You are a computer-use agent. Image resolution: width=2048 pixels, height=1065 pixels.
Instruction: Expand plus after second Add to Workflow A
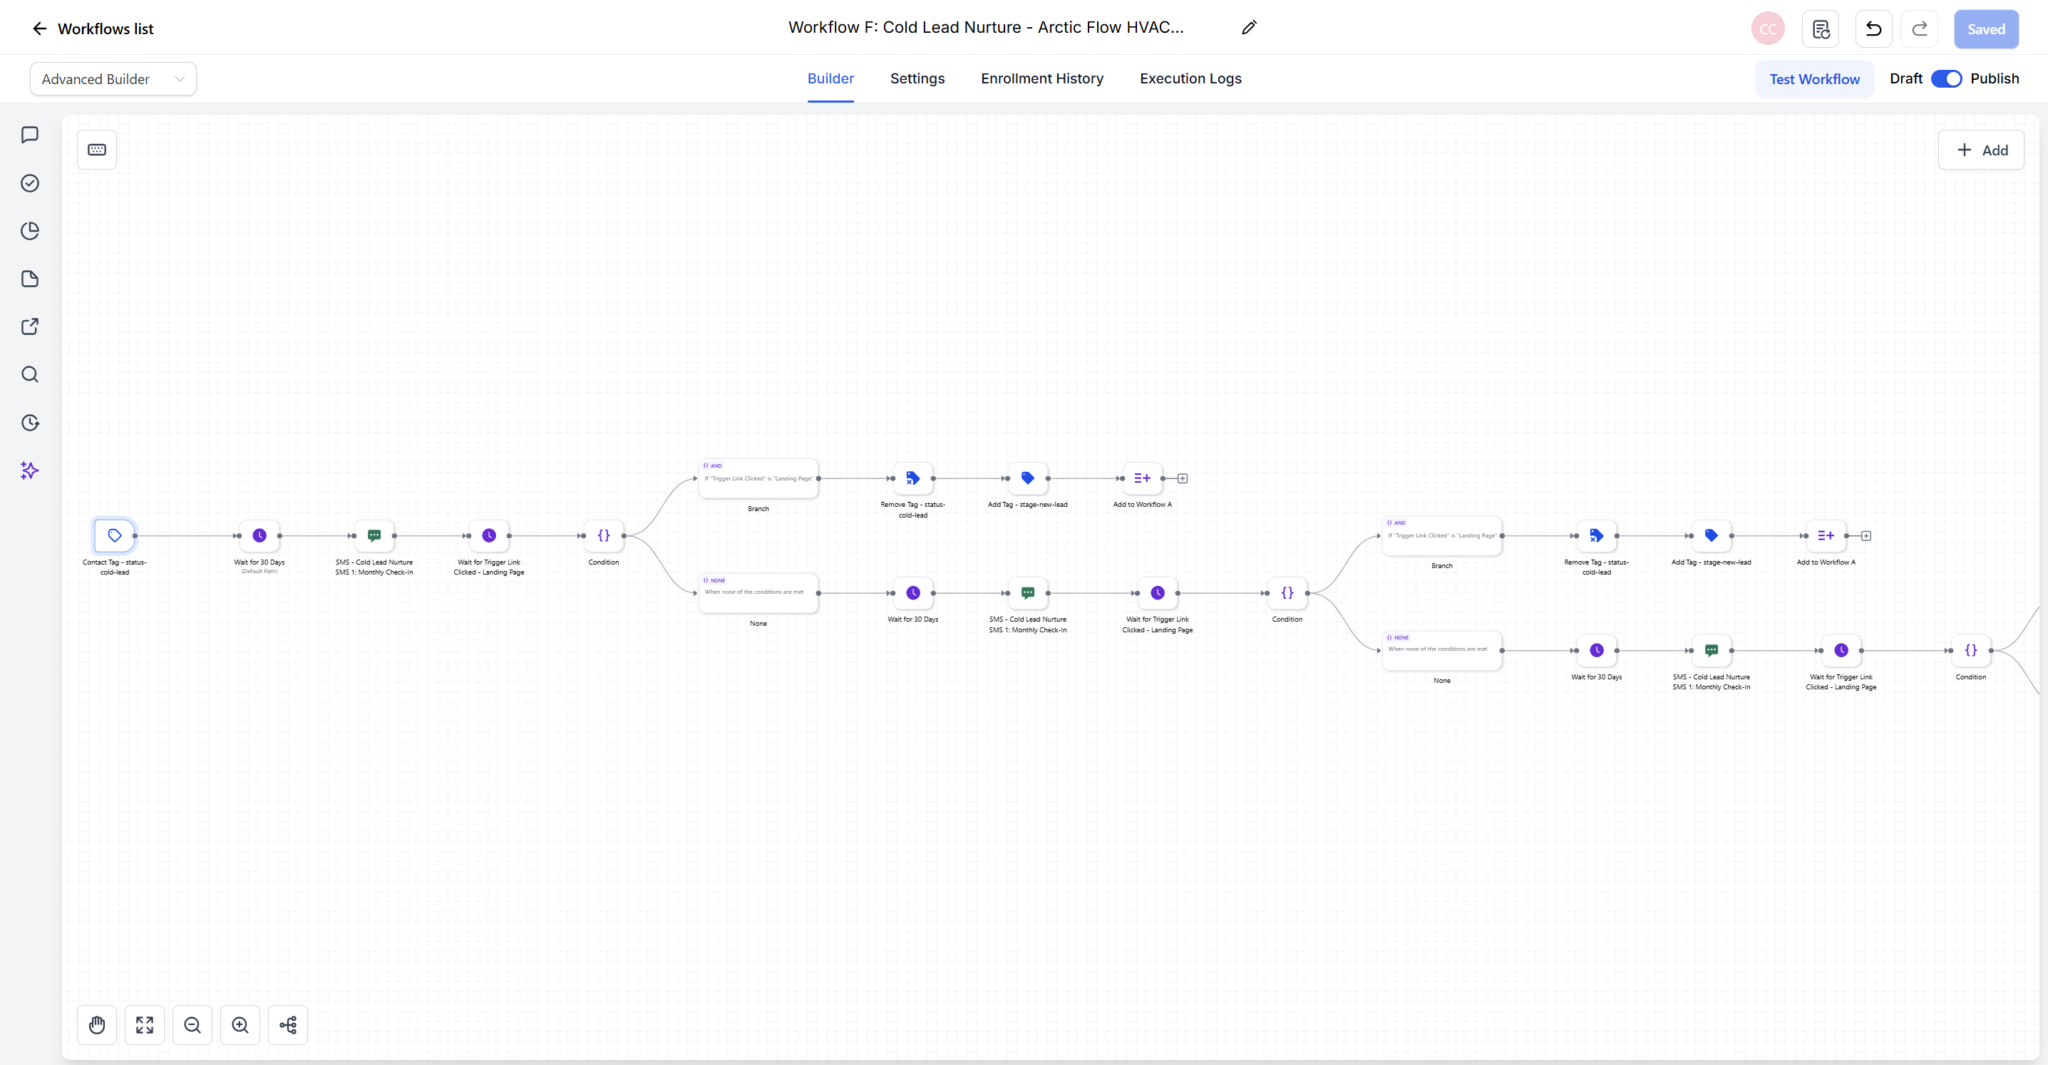[x=1866, y=536]
